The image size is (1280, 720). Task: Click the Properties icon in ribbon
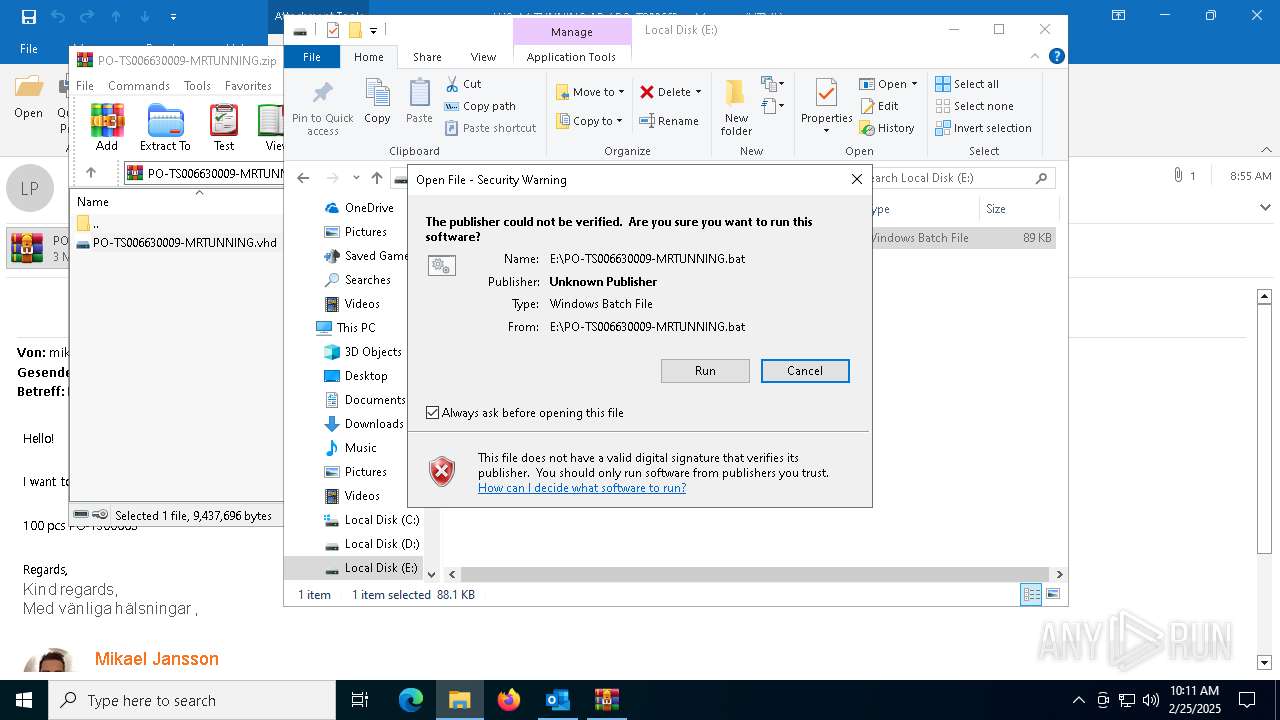point(826,94)
